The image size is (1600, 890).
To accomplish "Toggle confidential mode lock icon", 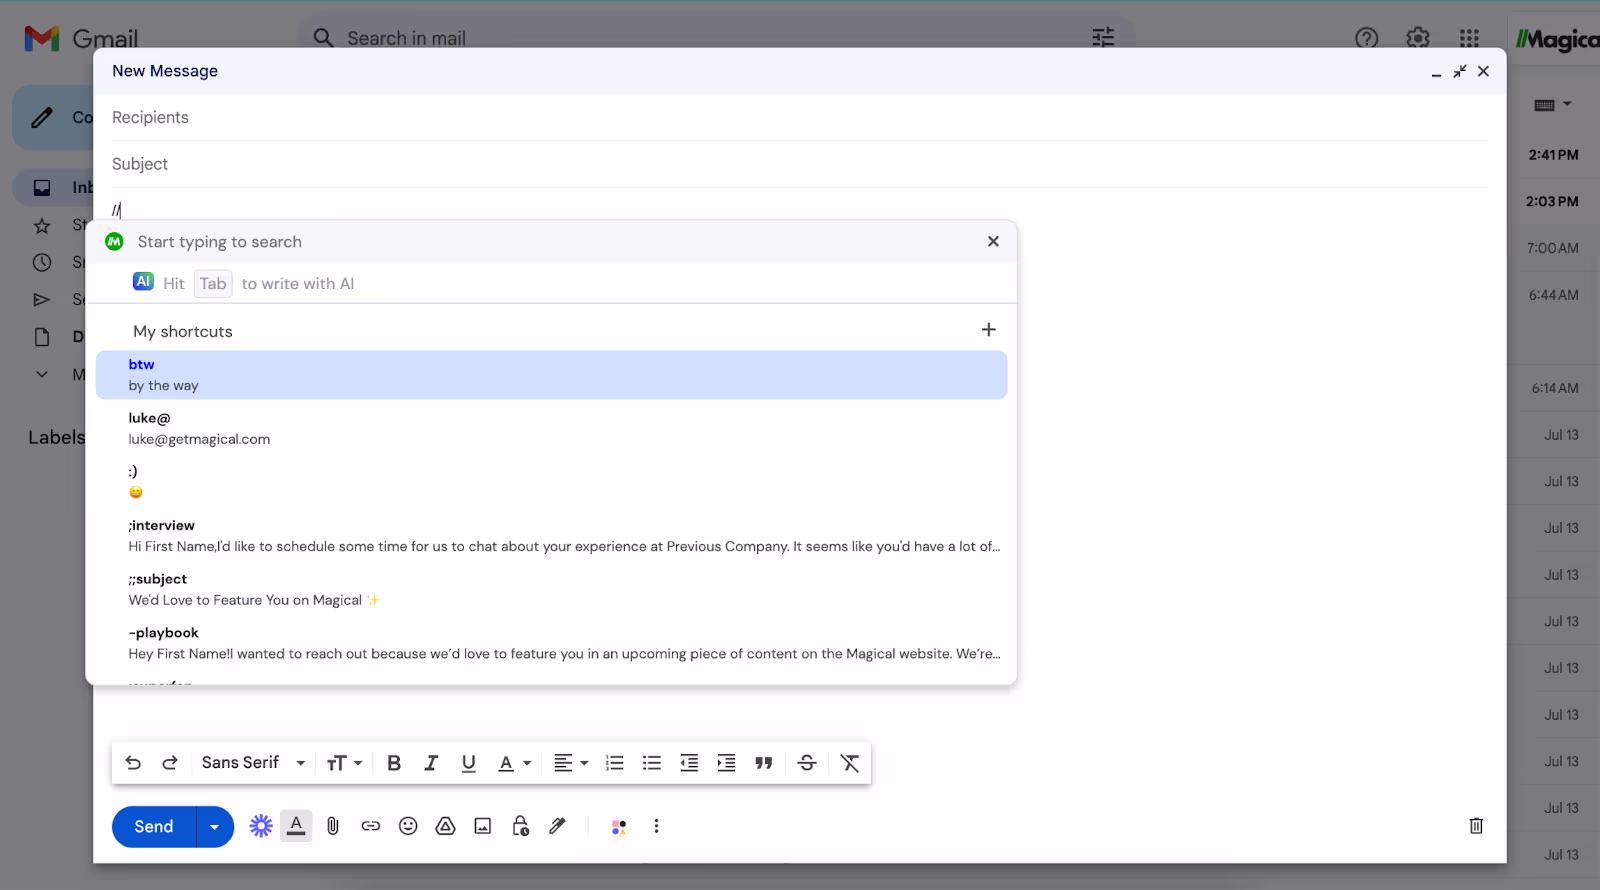I will 521,826.
